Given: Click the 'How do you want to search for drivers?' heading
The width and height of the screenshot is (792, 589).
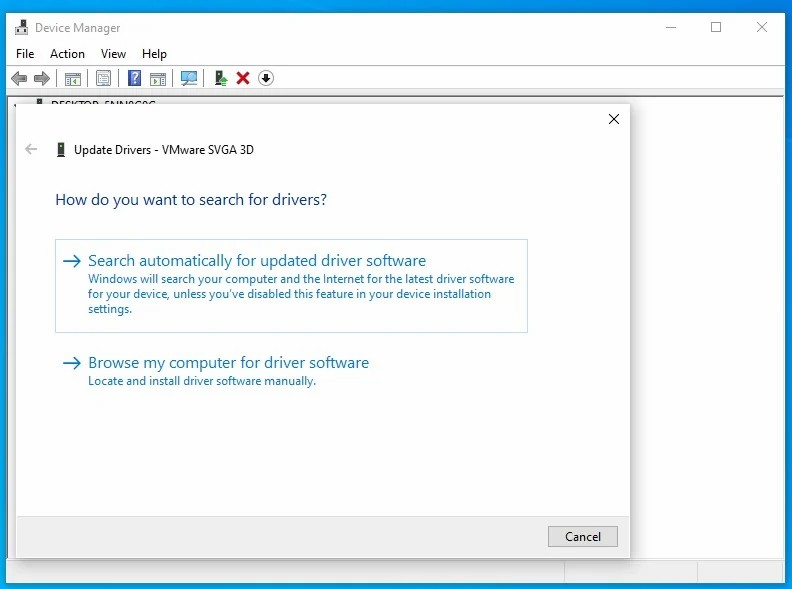Looking at the screenshot, I should point(191,200).
